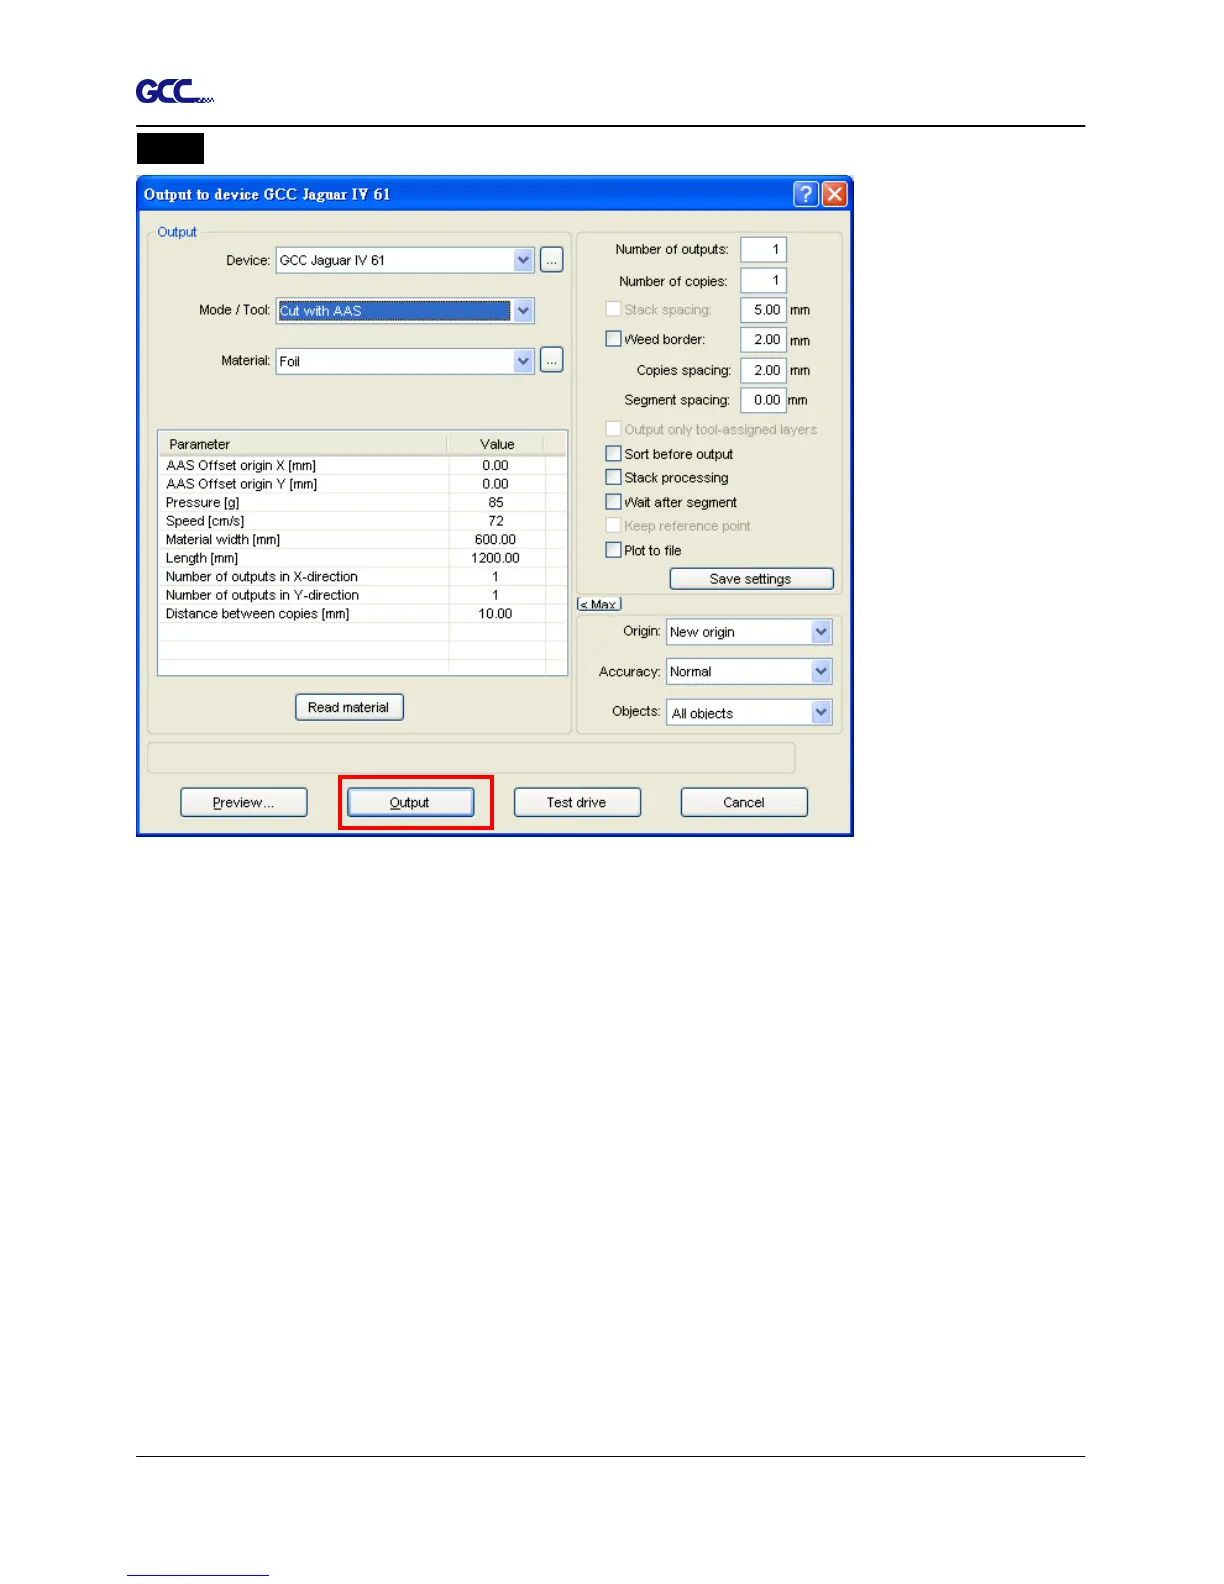
Task: Open the Accuracy dropdown
Action: pos(821,672)
